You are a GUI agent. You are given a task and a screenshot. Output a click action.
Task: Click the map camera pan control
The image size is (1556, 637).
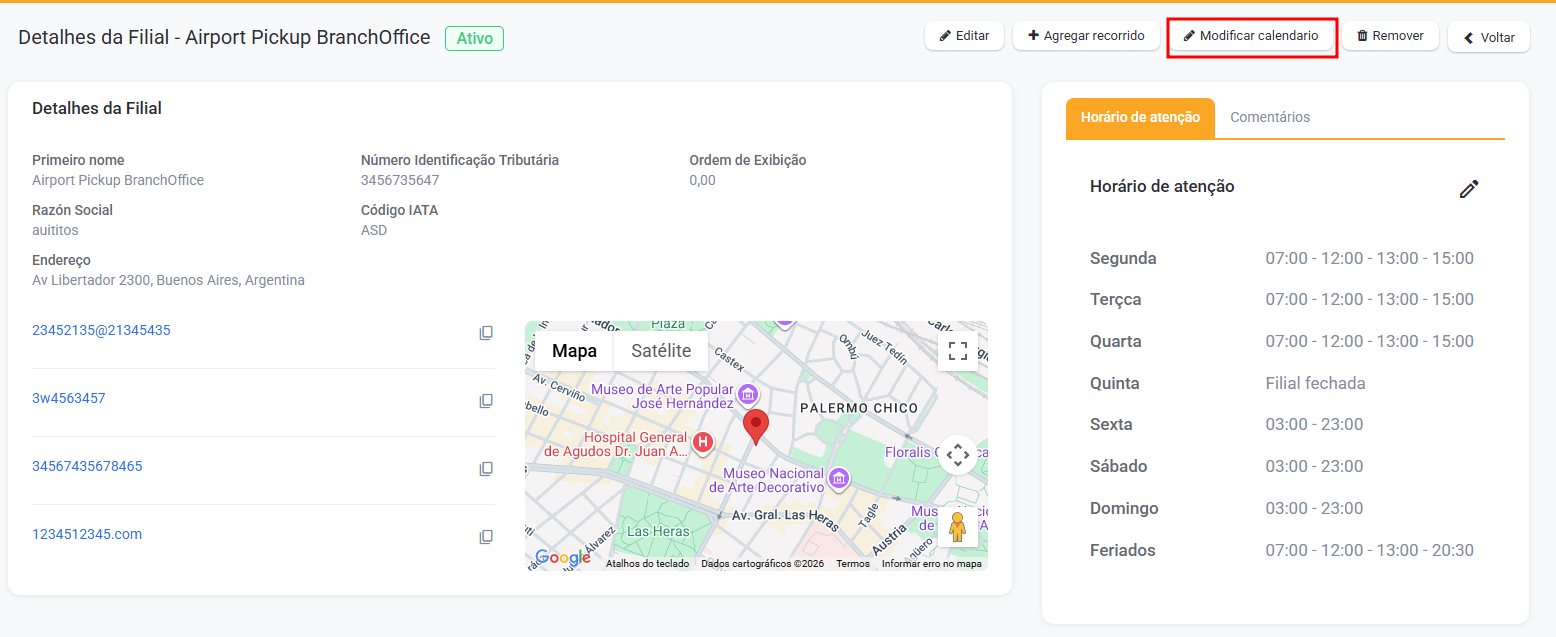(957, 455)
